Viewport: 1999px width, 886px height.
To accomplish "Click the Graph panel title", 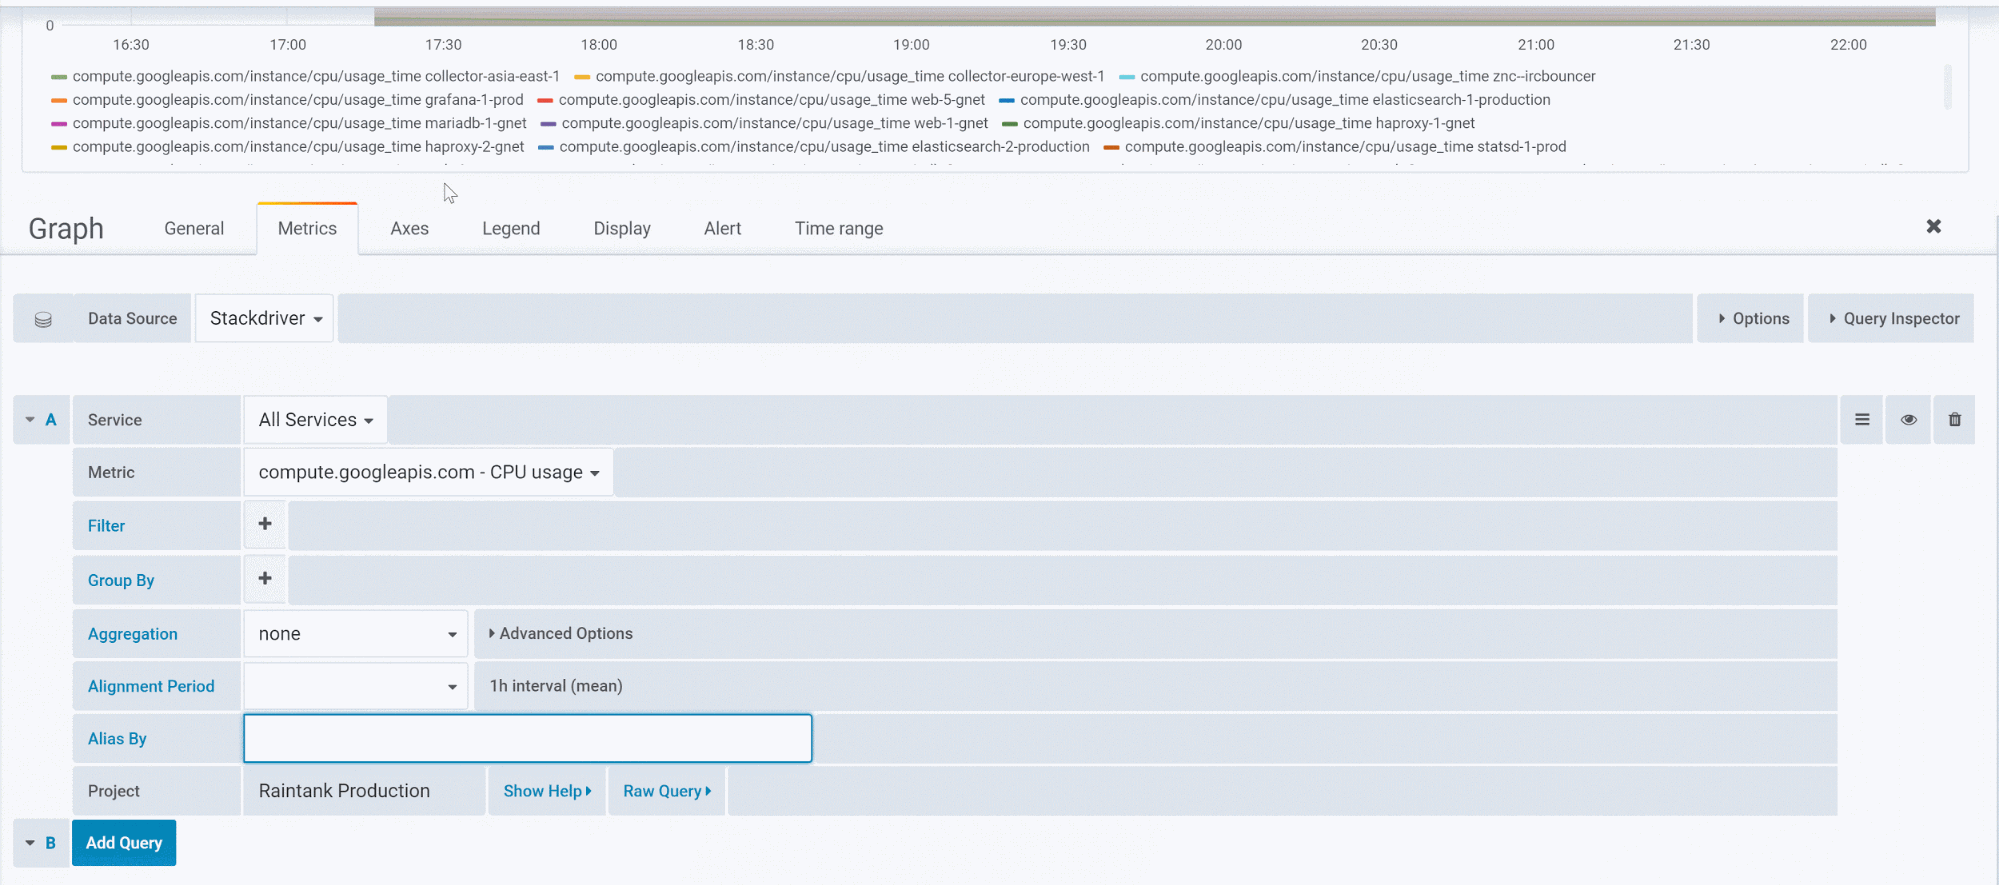I will (x=66, y=228).
